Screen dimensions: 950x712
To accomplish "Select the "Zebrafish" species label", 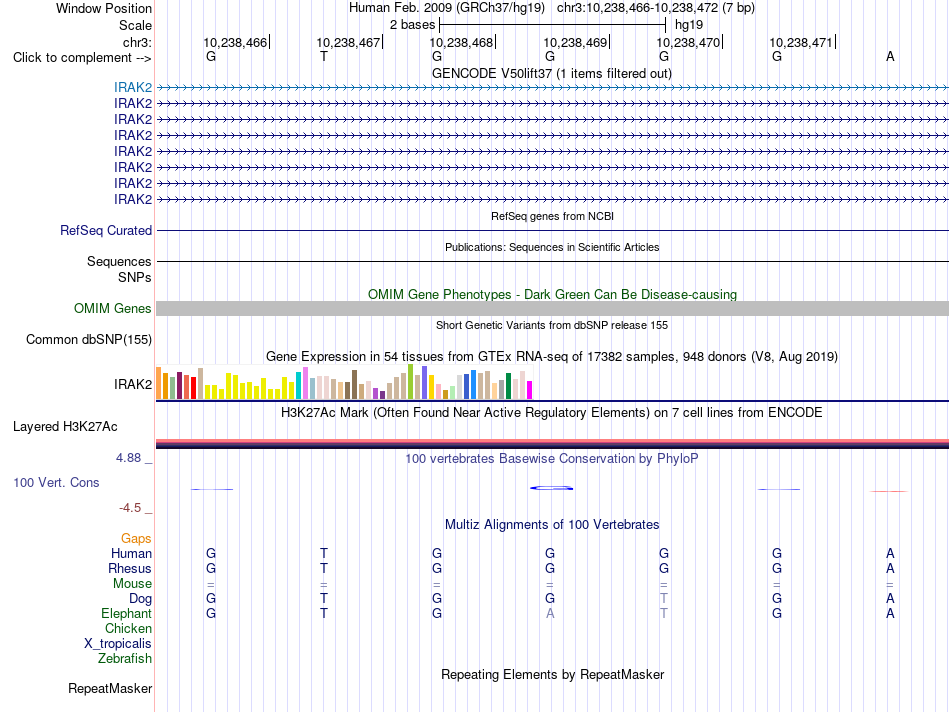I will point(125,658).
